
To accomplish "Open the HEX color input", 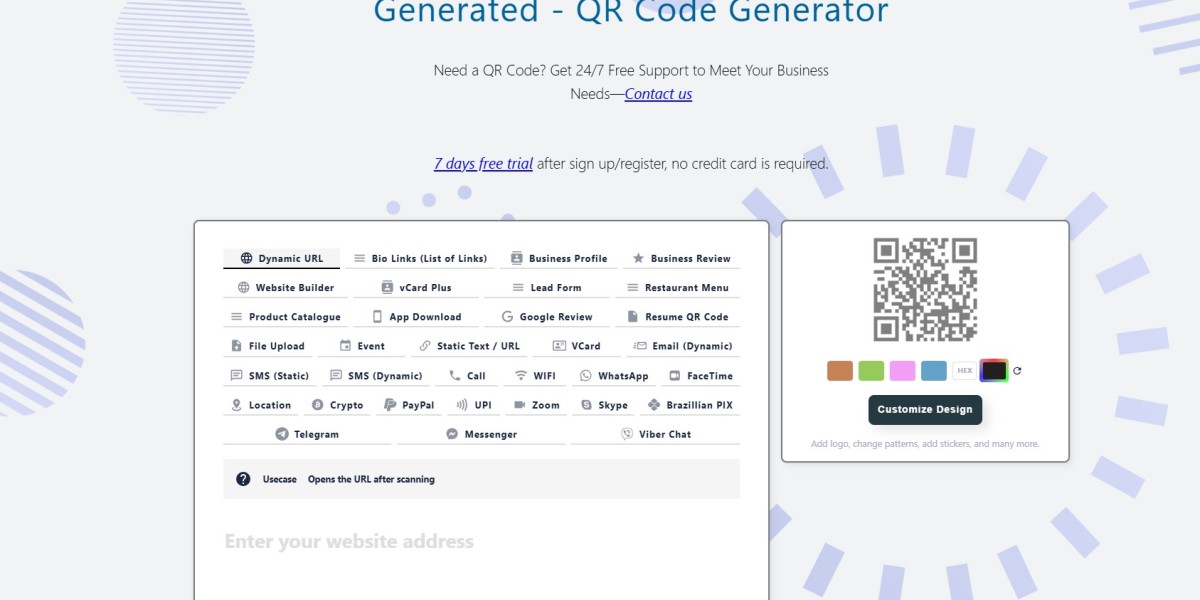I will pos(964,371).
